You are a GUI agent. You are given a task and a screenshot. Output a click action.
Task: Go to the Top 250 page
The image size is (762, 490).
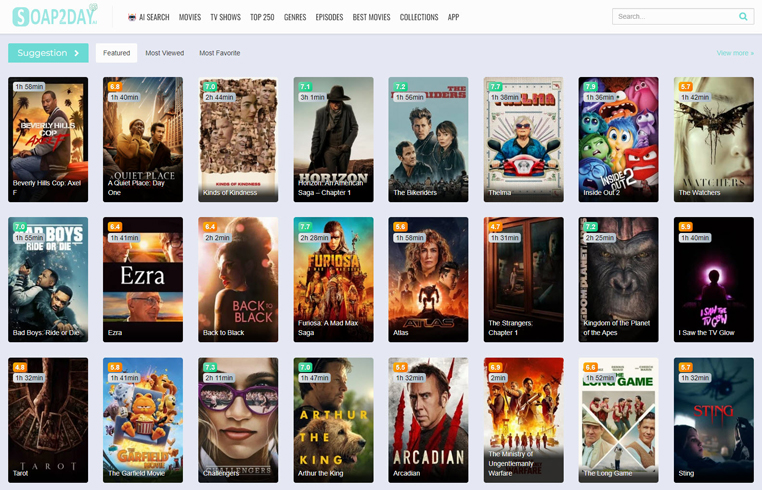[x=262, y=17]
